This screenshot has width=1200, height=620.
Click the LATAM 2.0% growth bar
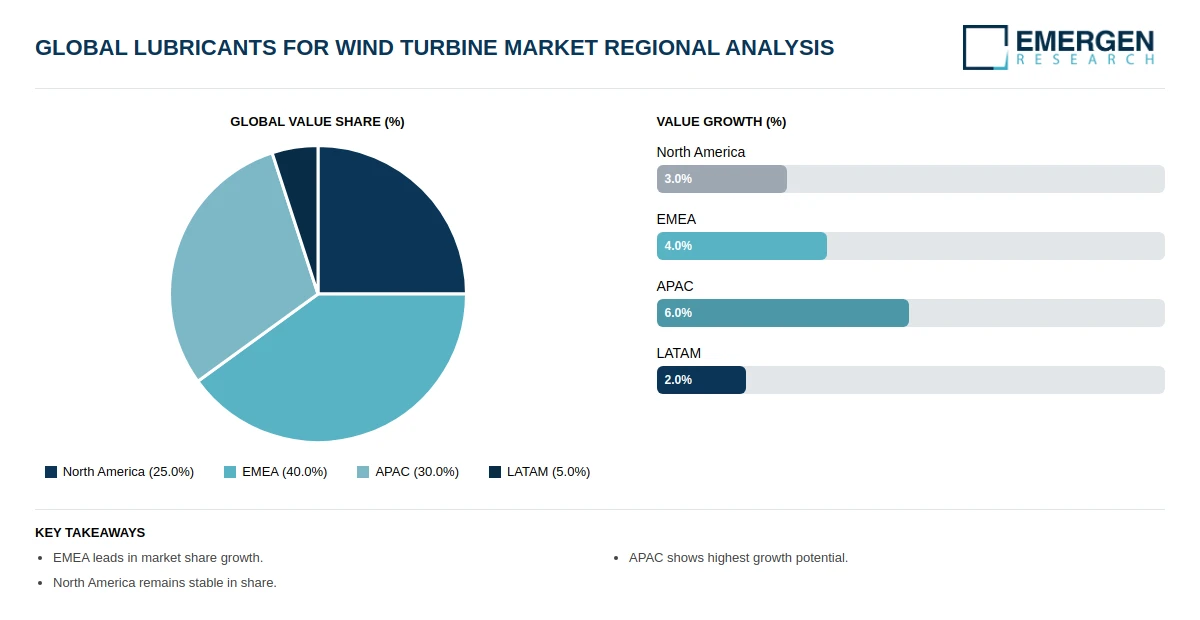pyautogui.click(x=701, y=380)
